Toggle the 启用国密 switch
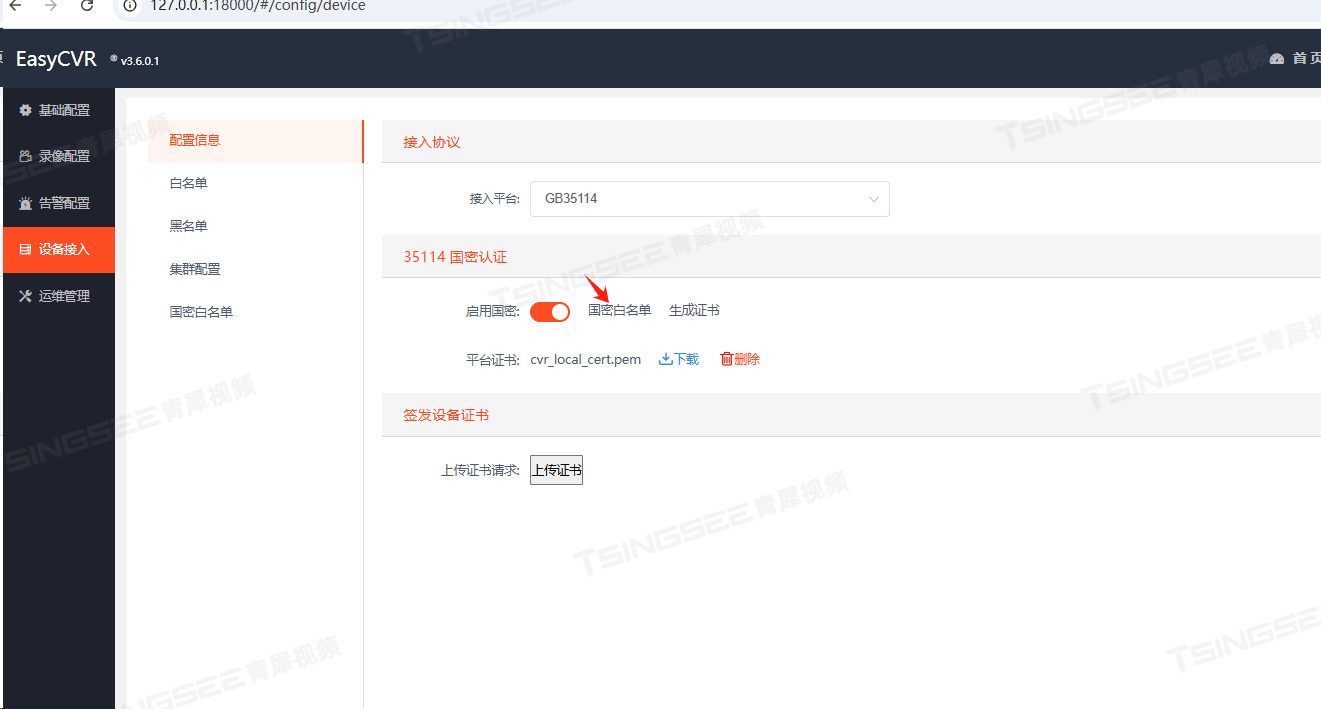Image resolution: width=1321 pixels, height=709 pixels. pyautogui.click(x=550, y=311)
